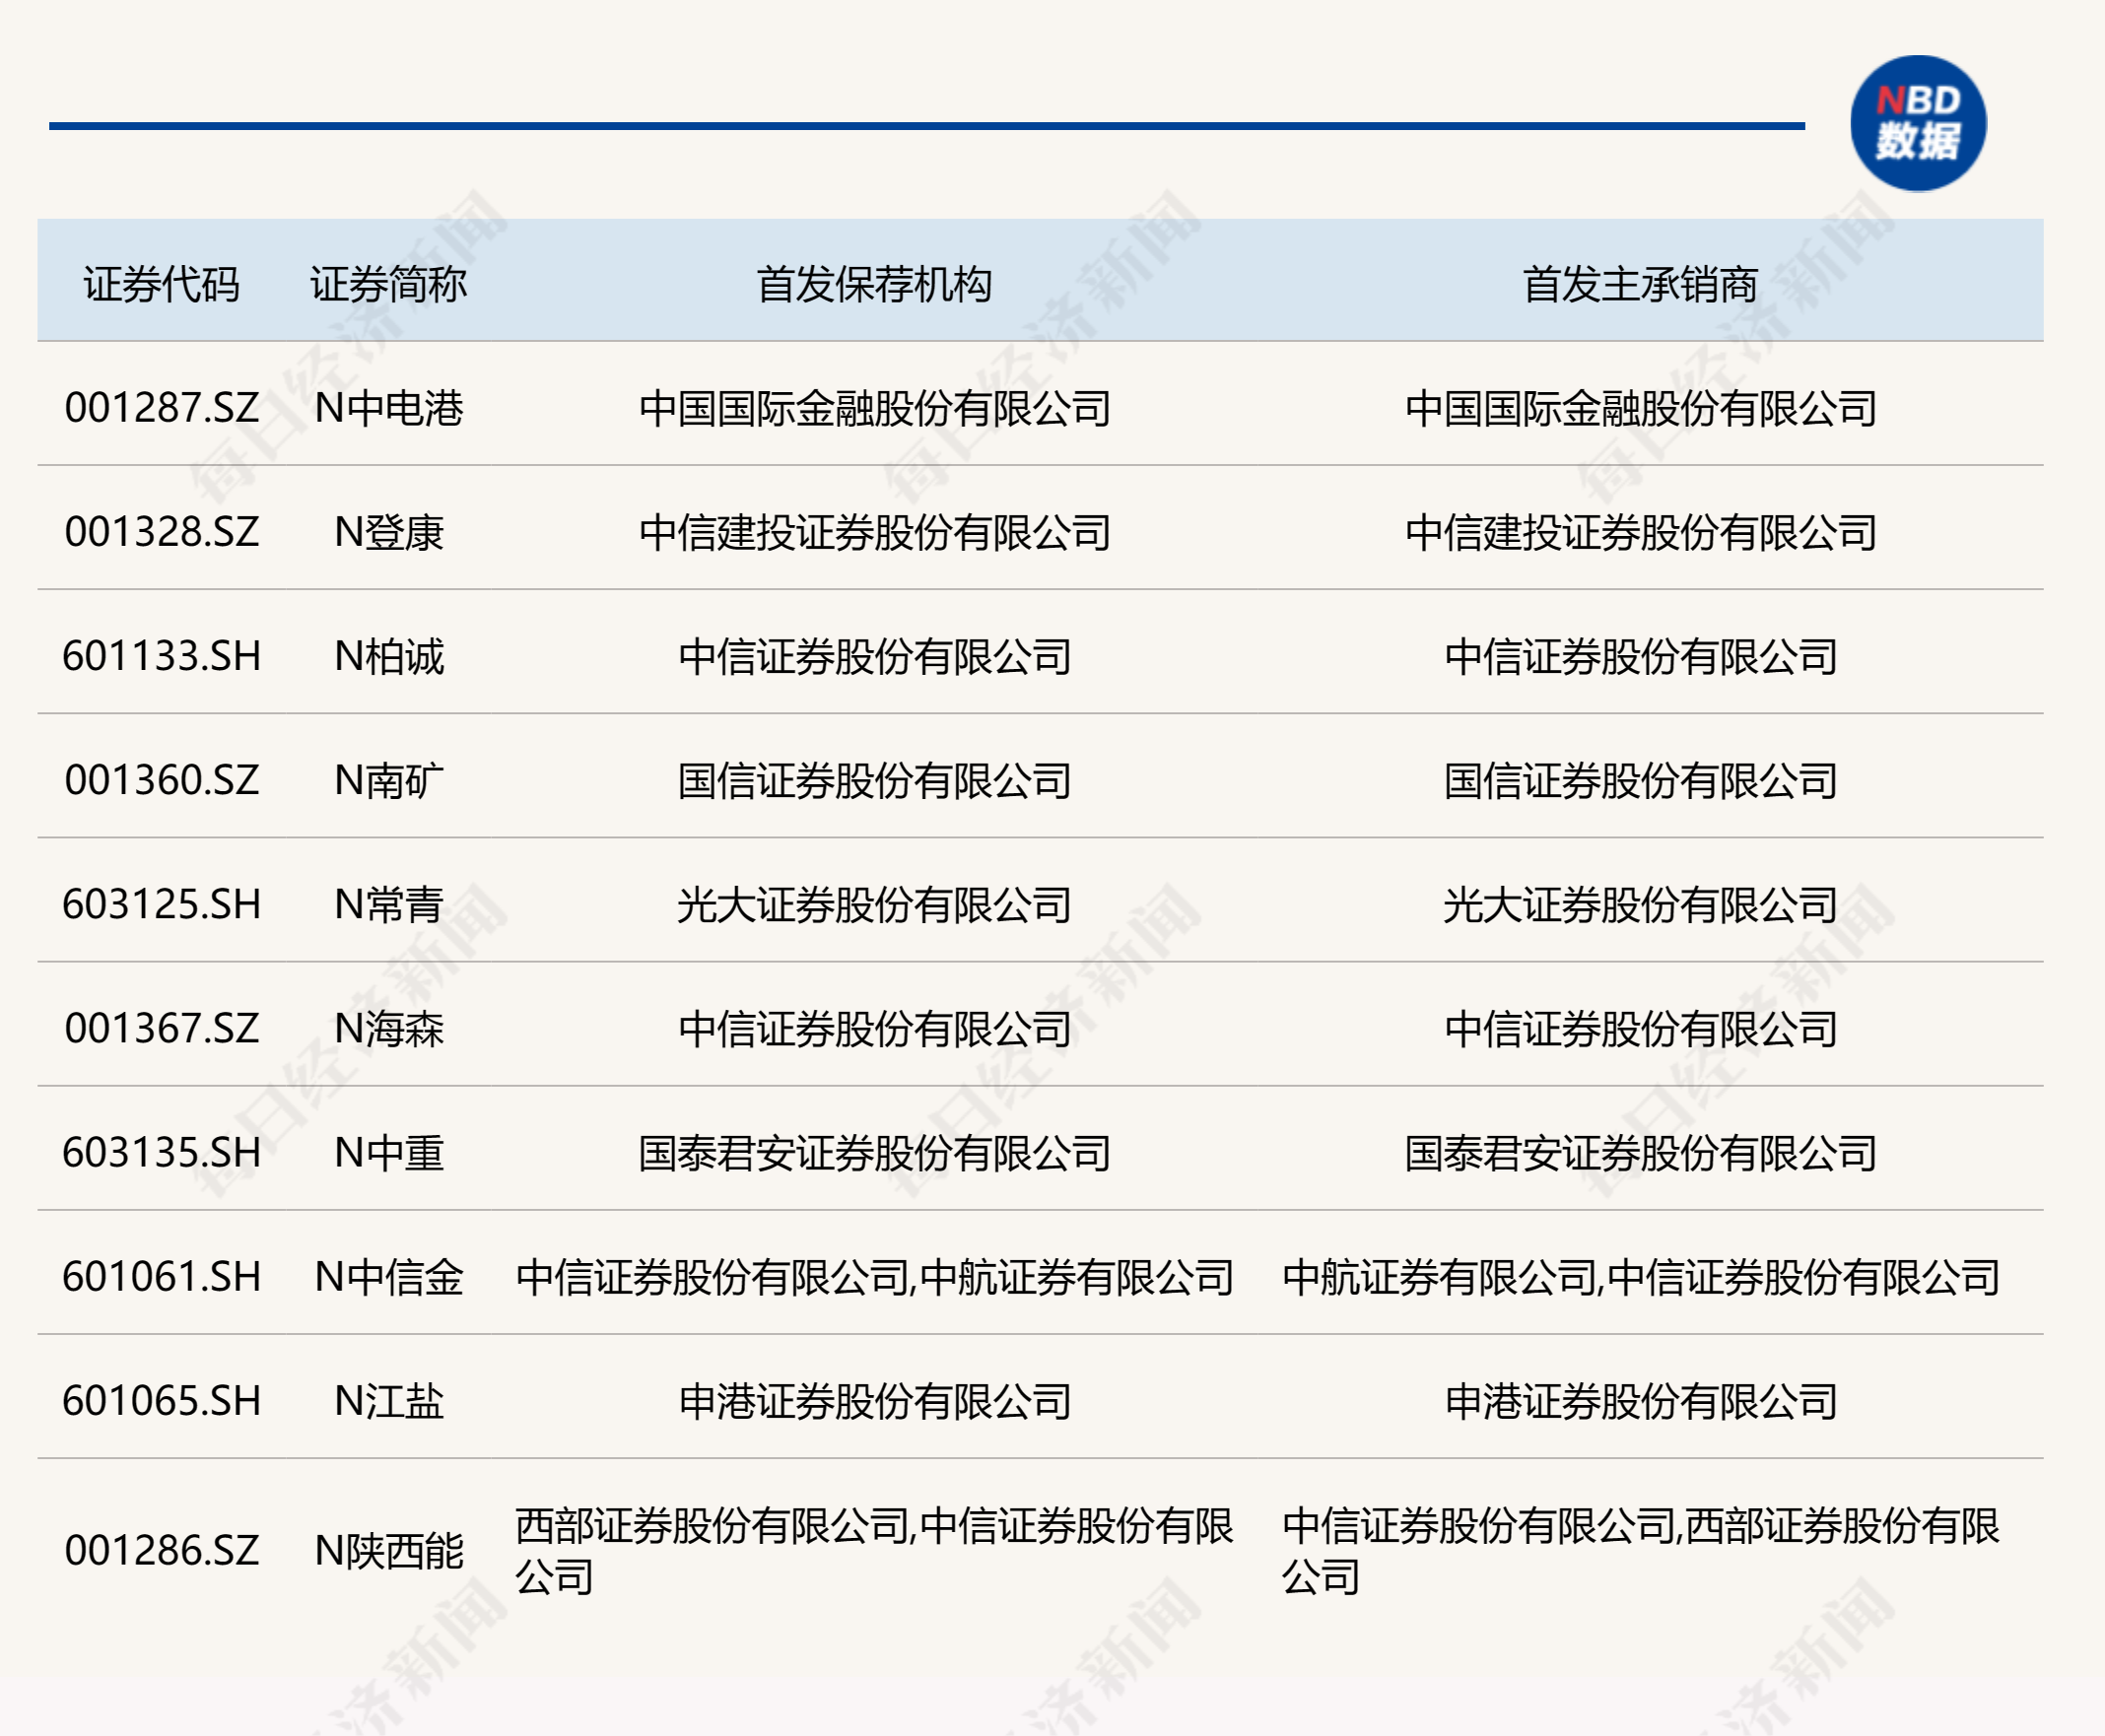
Task: Click underwriter cell in N陕西能 row
Action: (x=1641, y=1550)
